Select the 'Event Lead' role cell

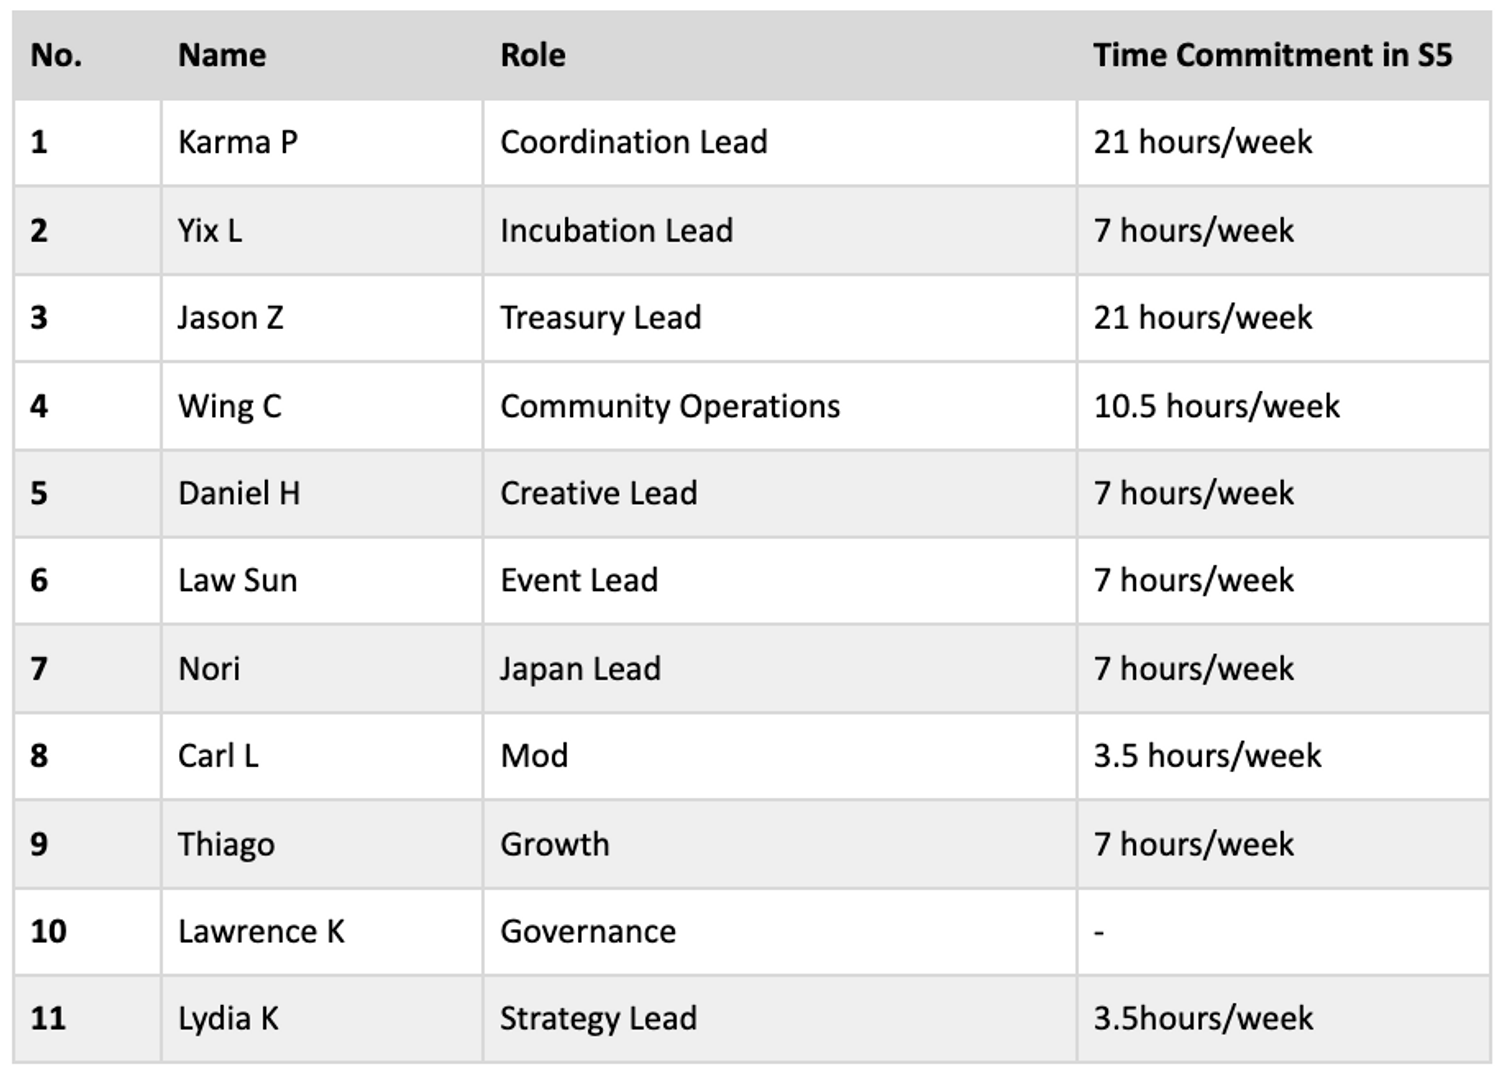(x=579, y=580)
